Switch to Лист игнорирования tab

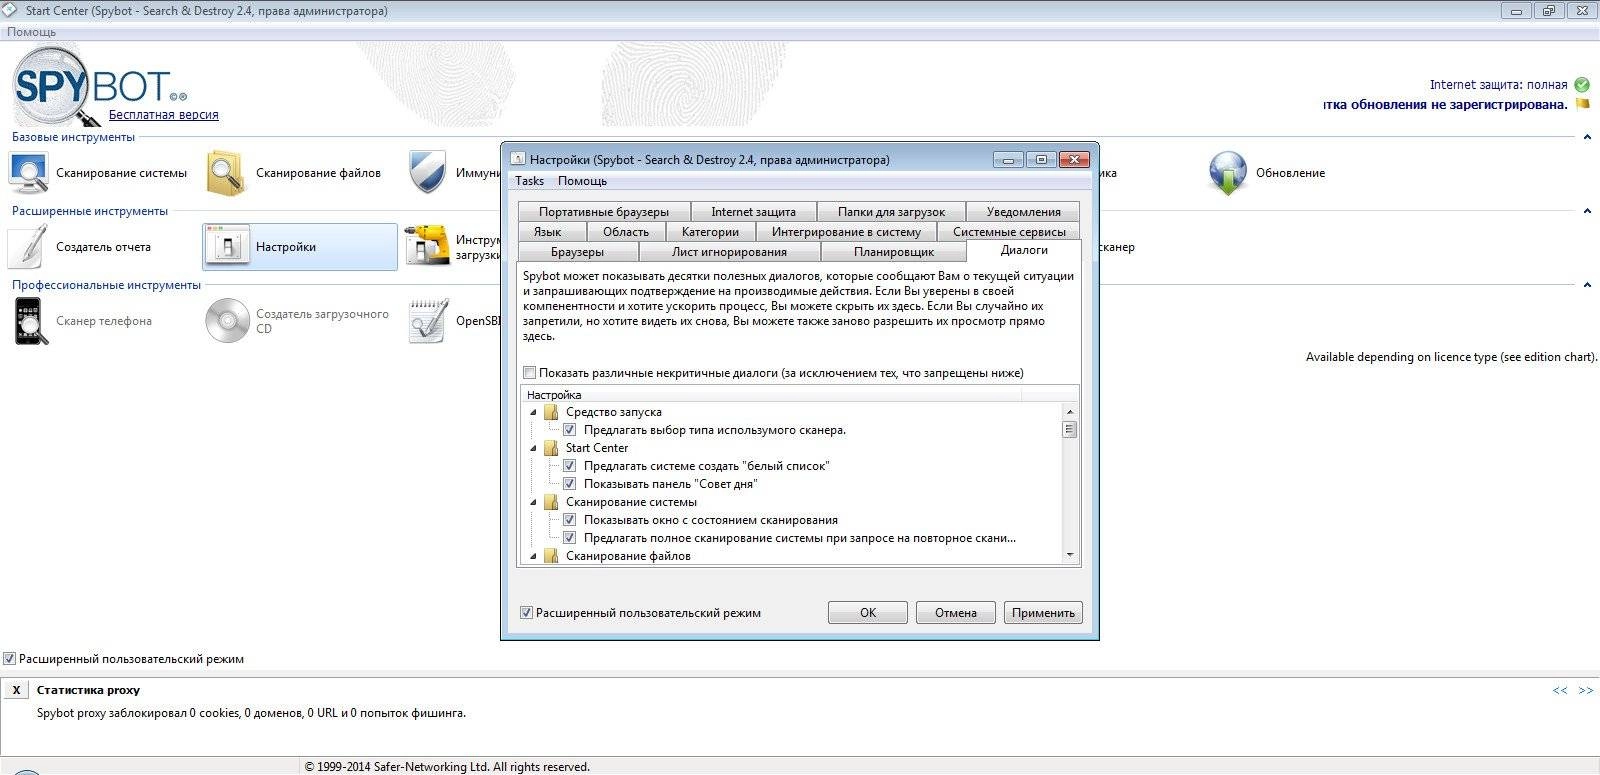[729, 252]
